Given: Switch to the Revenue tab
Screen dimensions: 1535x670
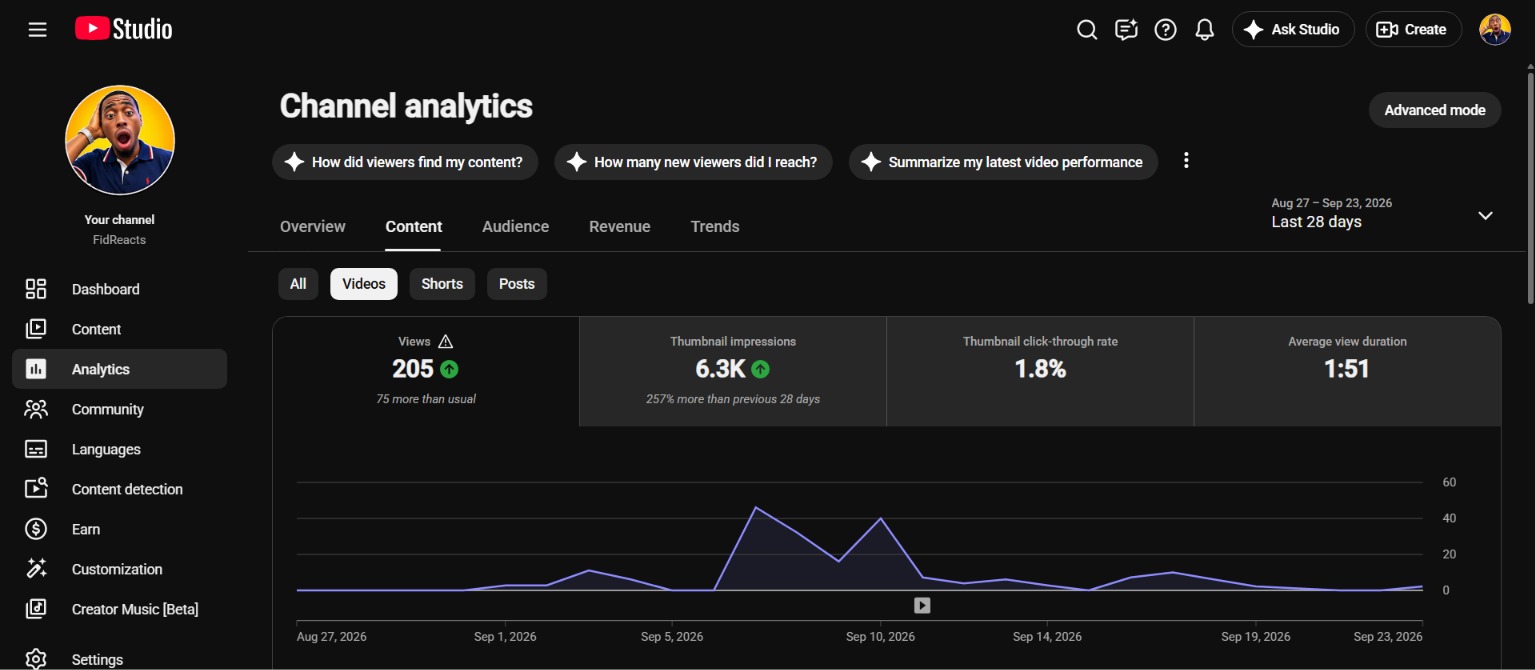Looking at the screenshot, I should point(620,227).
